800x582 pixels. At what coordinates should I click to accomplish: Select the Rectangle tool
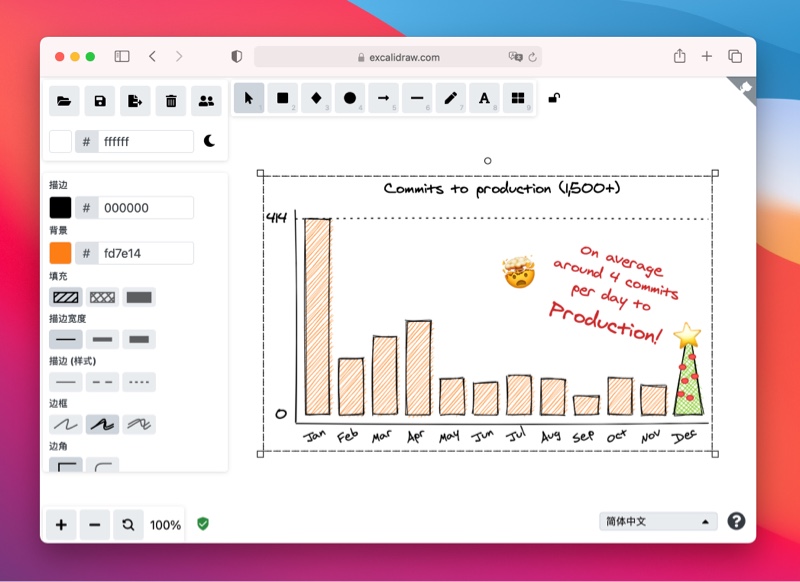coord(283,98)
